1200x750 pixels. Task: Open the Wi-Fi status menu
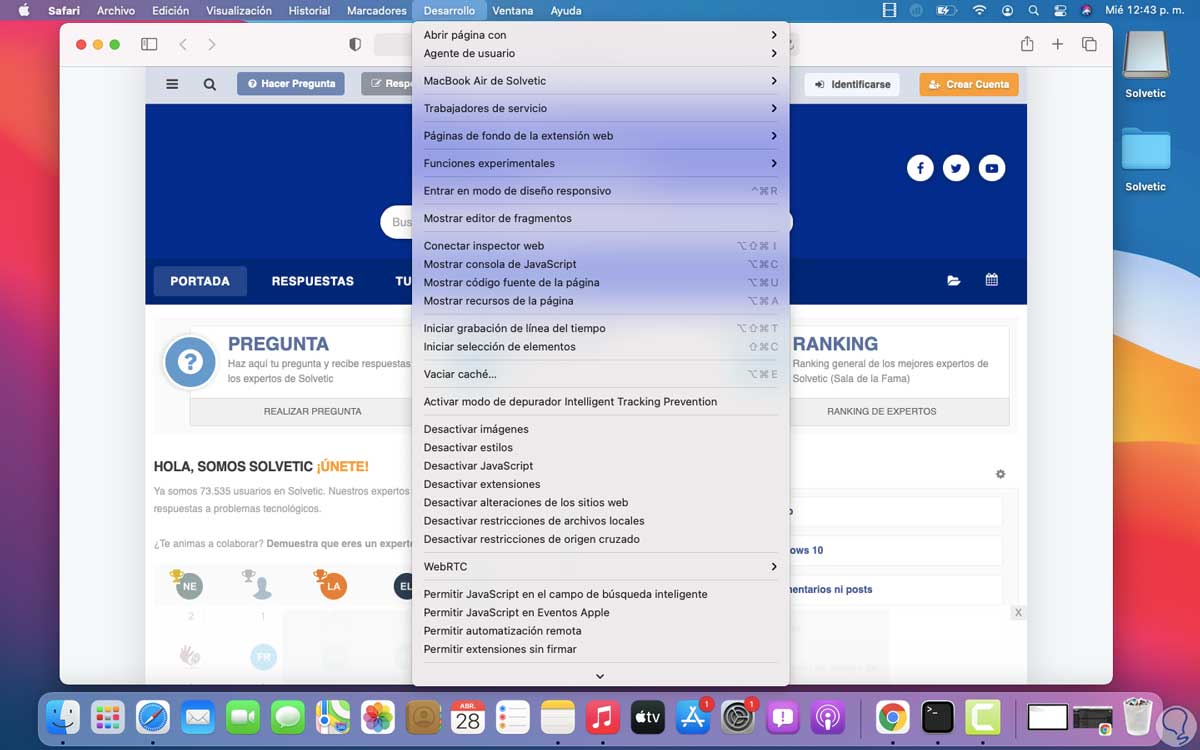point(979,10)
